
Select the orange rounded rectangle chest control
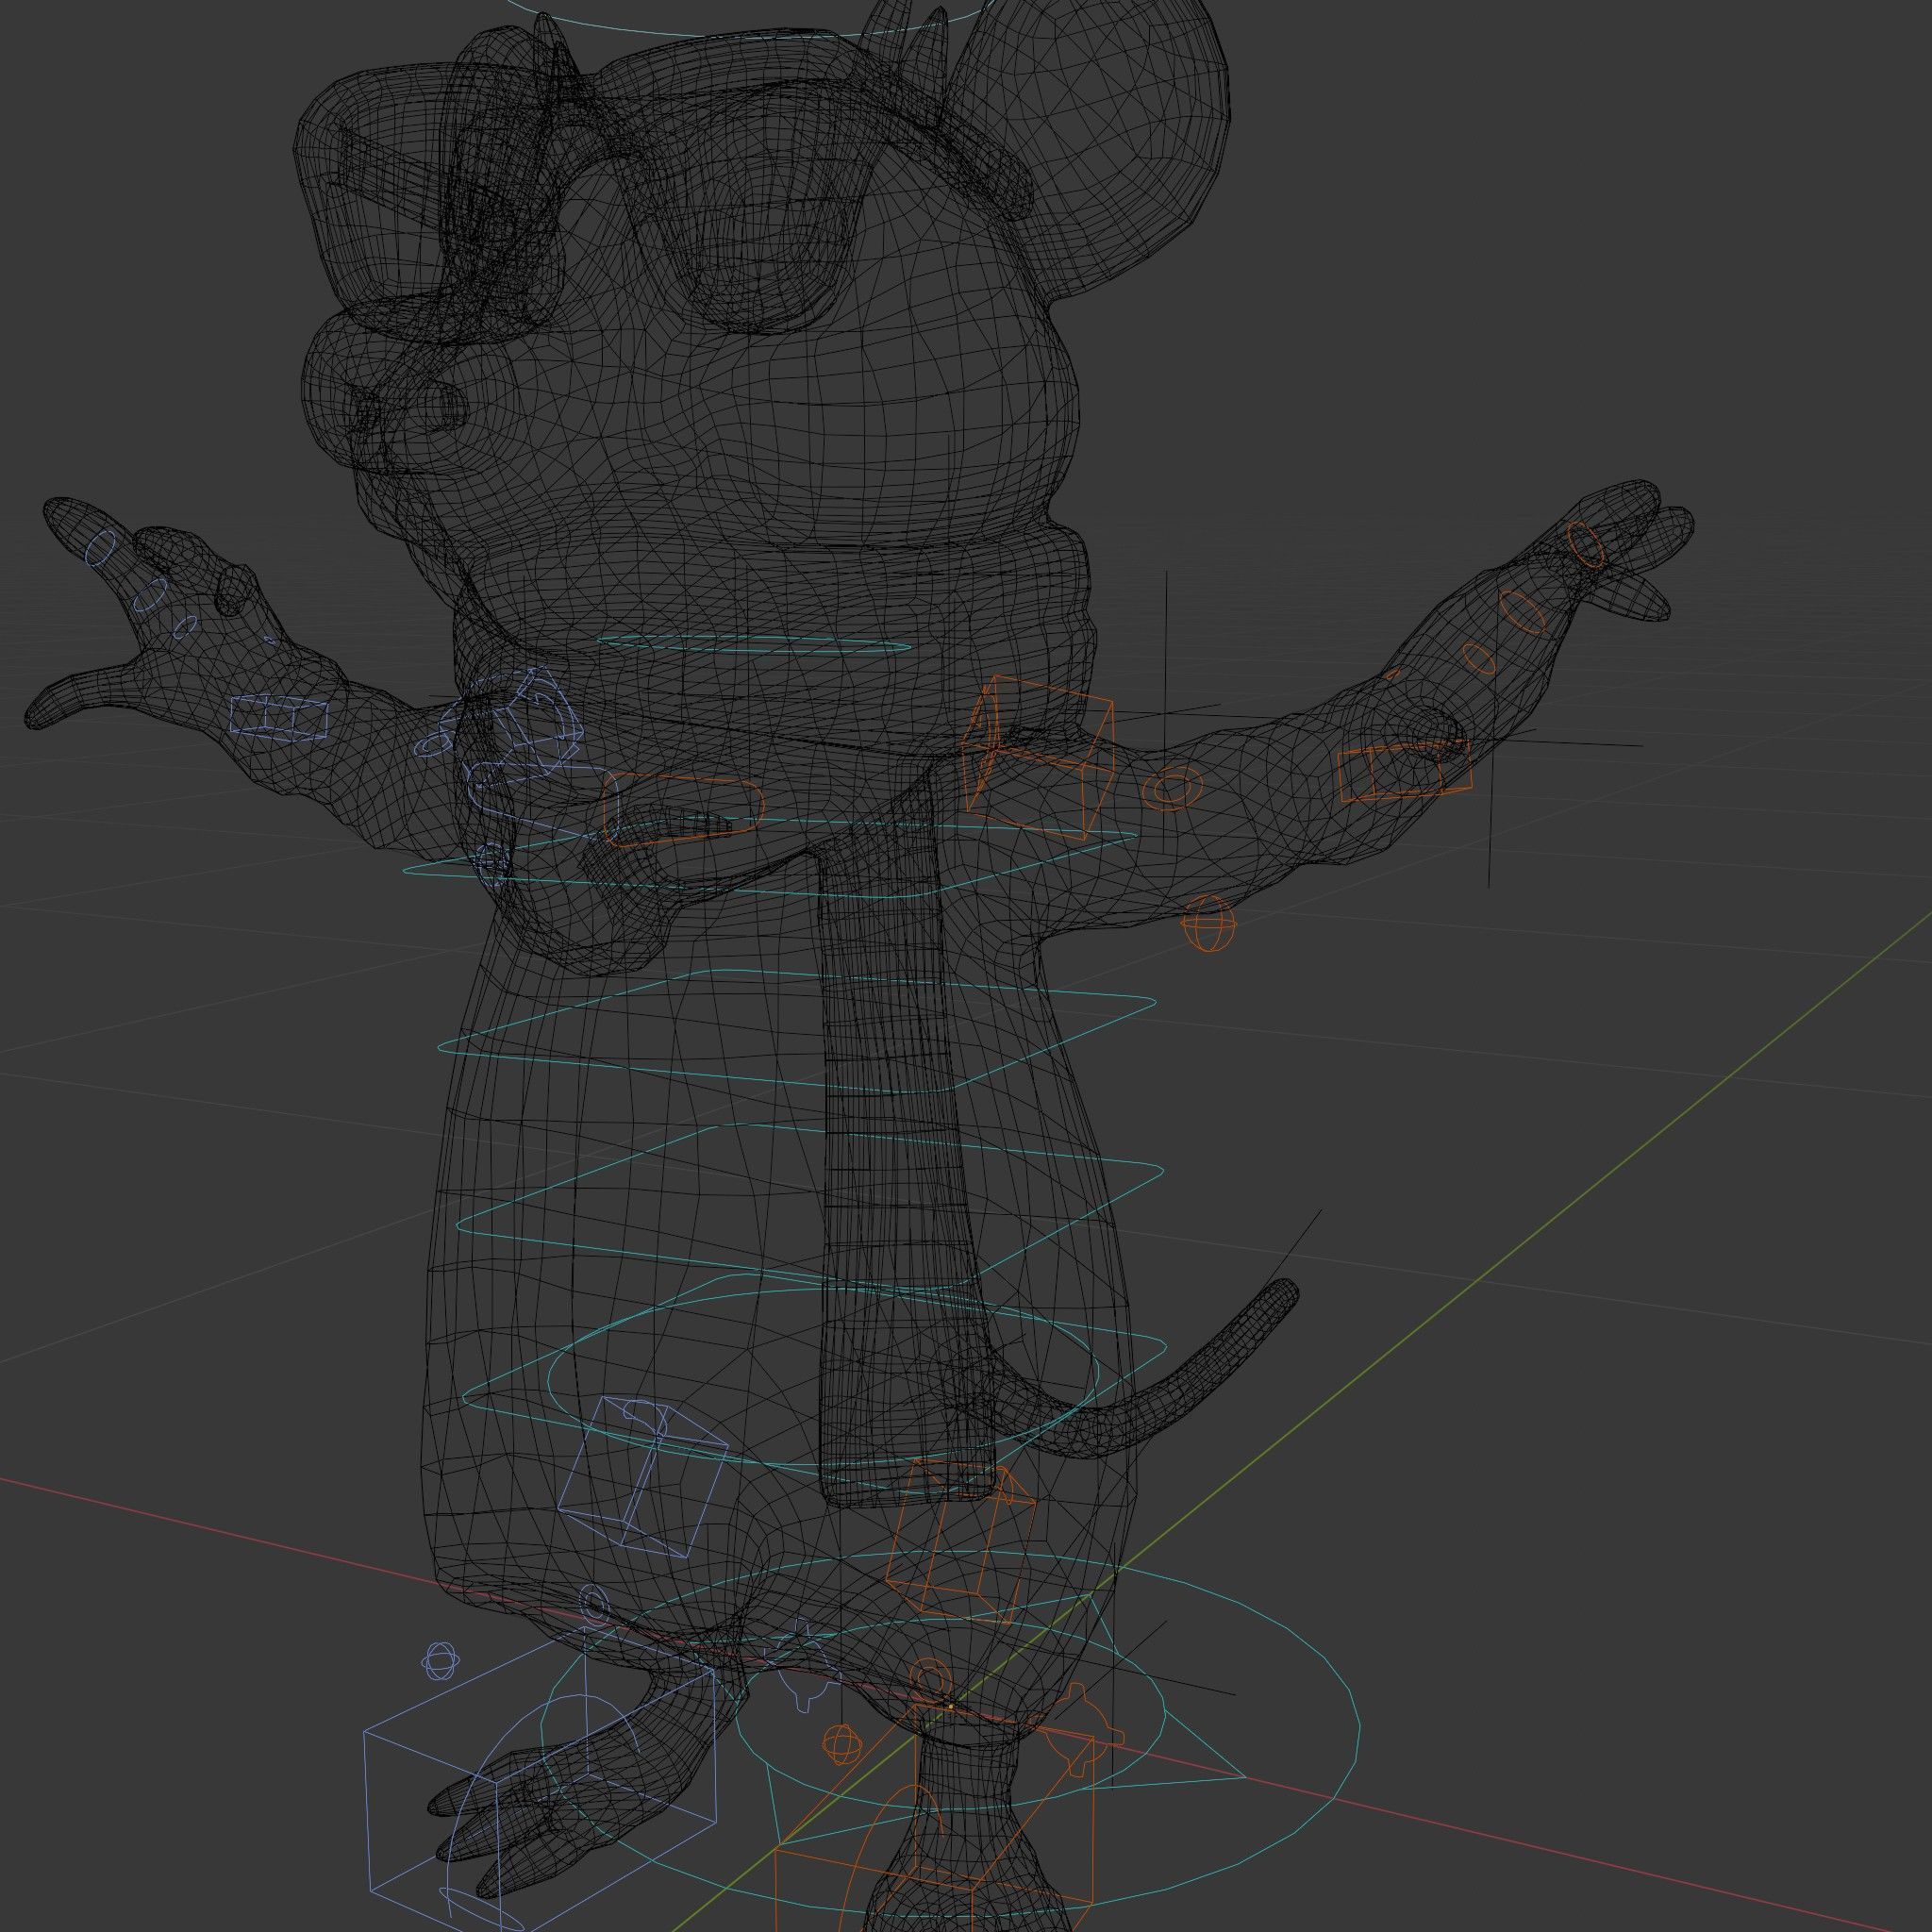coord(683,808)
